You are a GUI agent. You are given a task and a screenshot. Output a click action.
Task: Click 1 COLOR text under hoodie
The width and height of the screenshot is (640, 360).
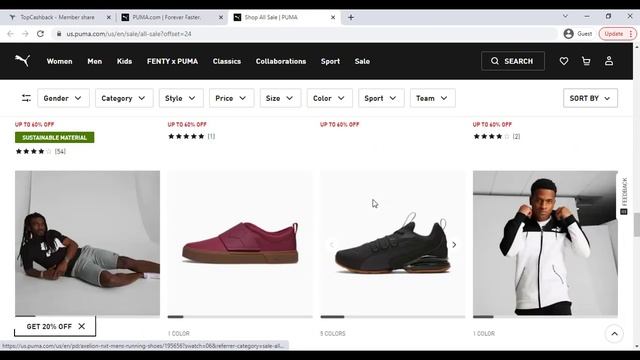click(x=484, y=333)
